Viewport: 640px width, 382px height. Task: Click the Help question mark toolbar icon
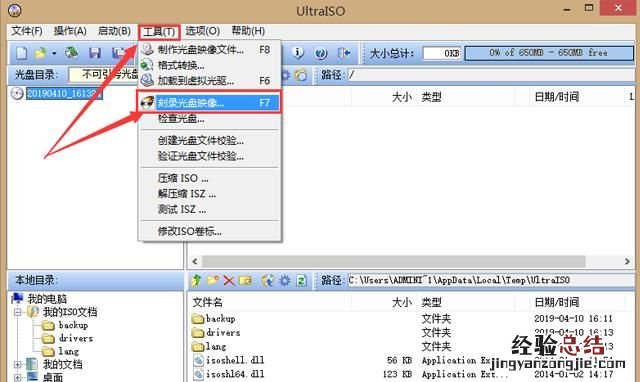(x=321, y=53)
